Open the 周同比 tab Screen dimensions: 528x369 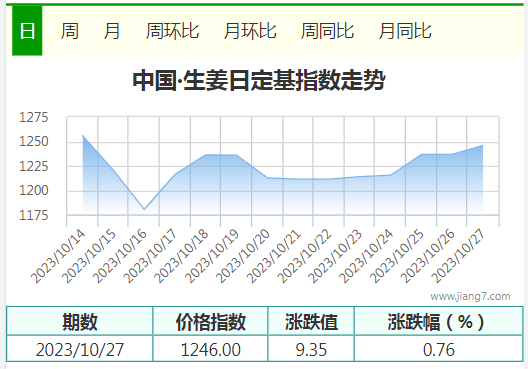tap(327, 31)
